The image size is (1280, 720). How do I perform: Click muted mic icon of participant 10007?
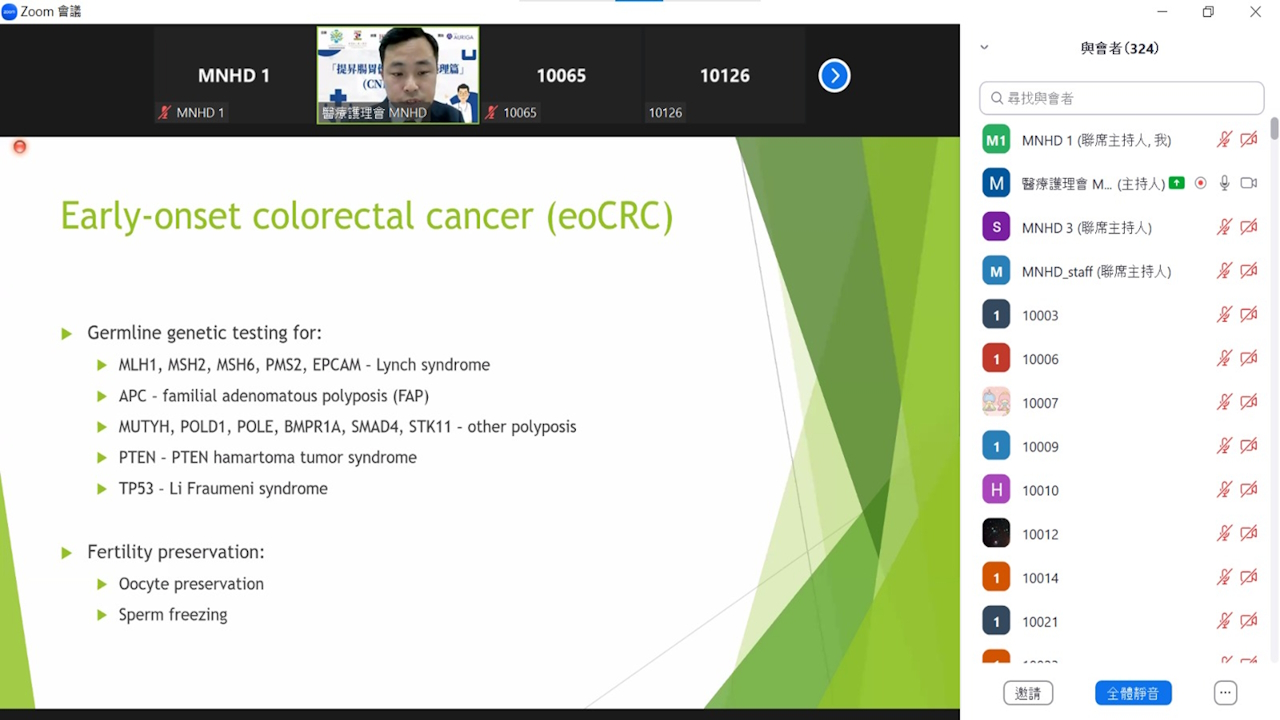(1224, 402)
